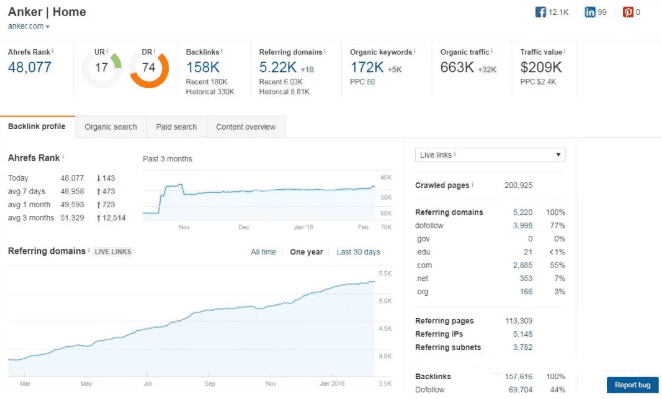The height and width of the screenshot is (399, 662).
Task: Click the dofollow count 3,998
Action: [523, 225]
